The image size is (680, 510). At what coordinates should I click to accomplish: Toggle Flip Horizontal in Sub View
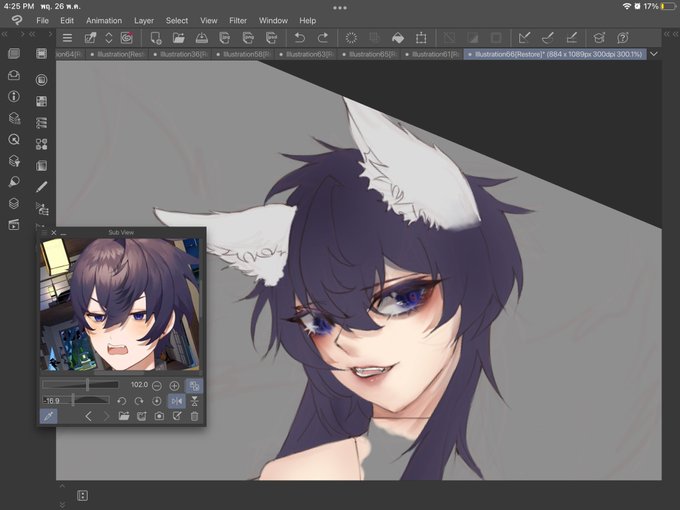click(x=177, y=401)
